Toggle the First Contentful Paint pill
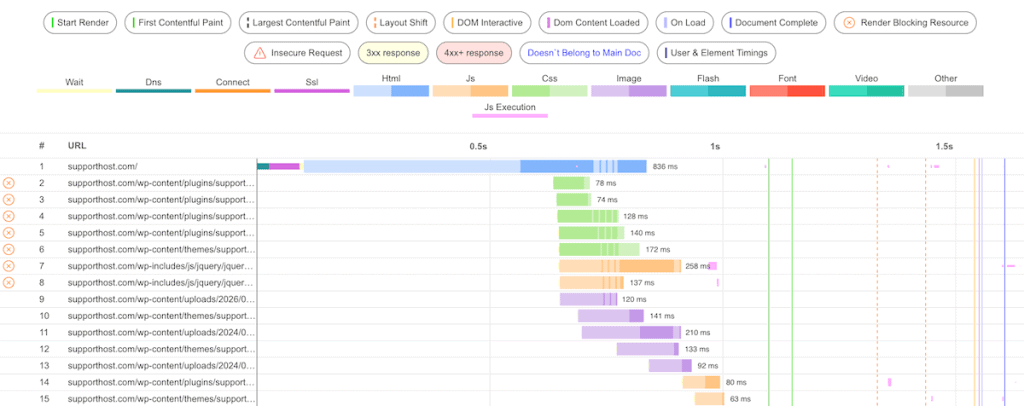 178,23
